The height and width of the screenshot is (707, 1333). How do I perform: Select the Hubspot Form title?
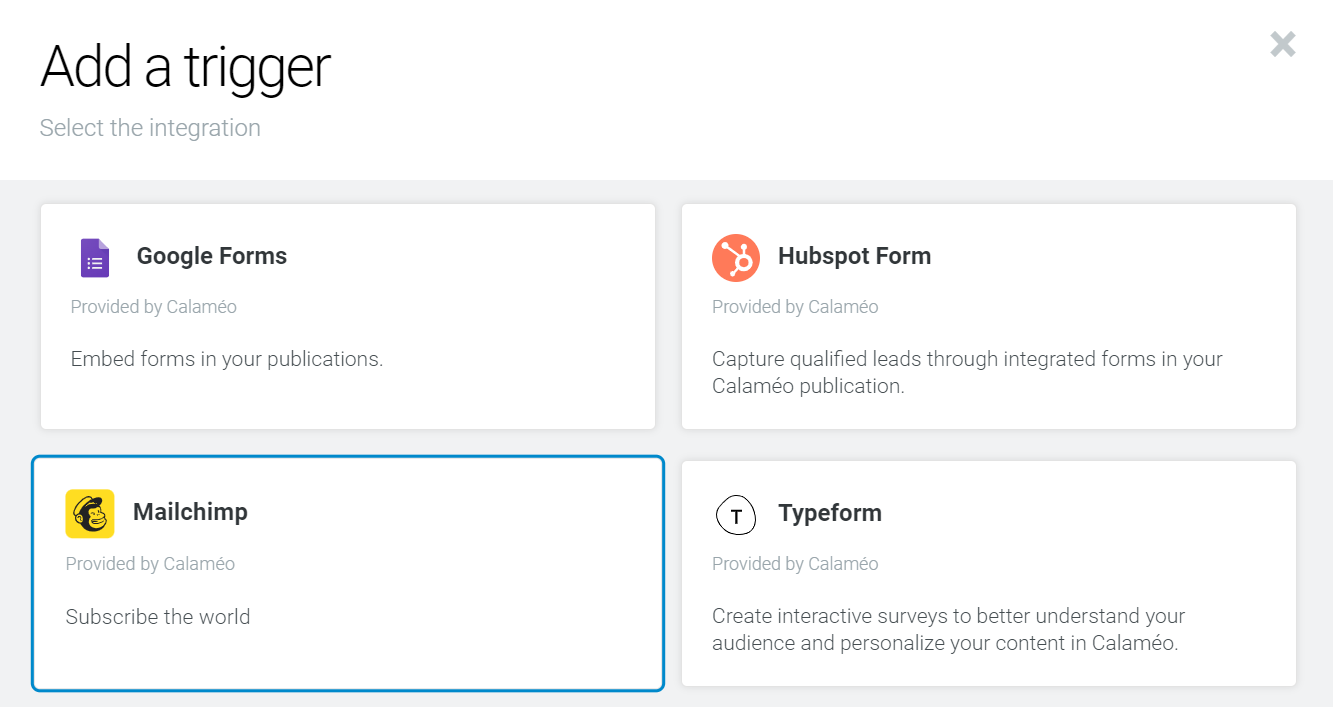click(855, 256)
